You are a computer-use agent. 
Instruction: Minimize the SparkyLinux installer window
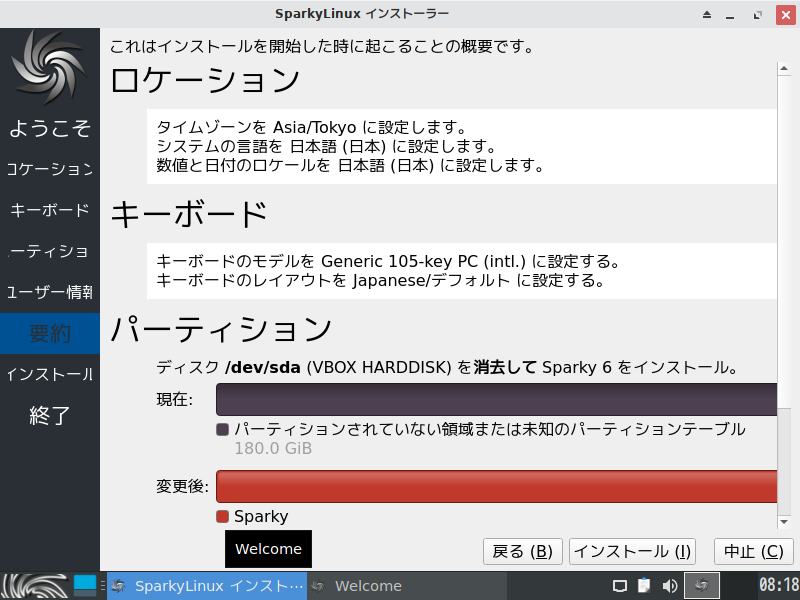tap(730, 15)
